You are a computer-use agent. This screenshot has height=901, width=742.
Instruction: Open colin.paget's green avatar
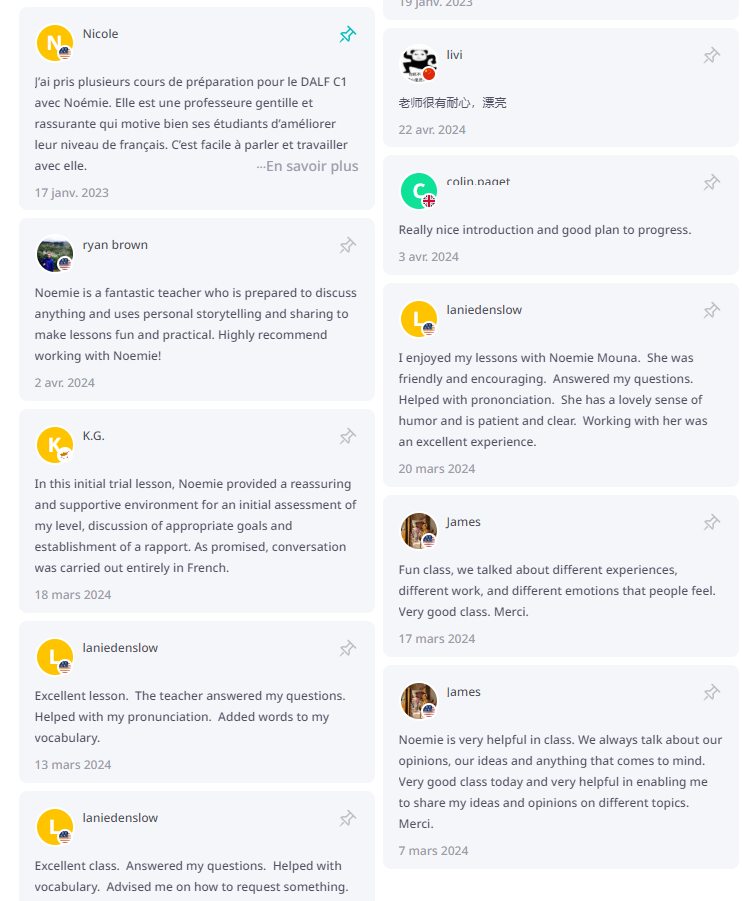tap(419, 191)
